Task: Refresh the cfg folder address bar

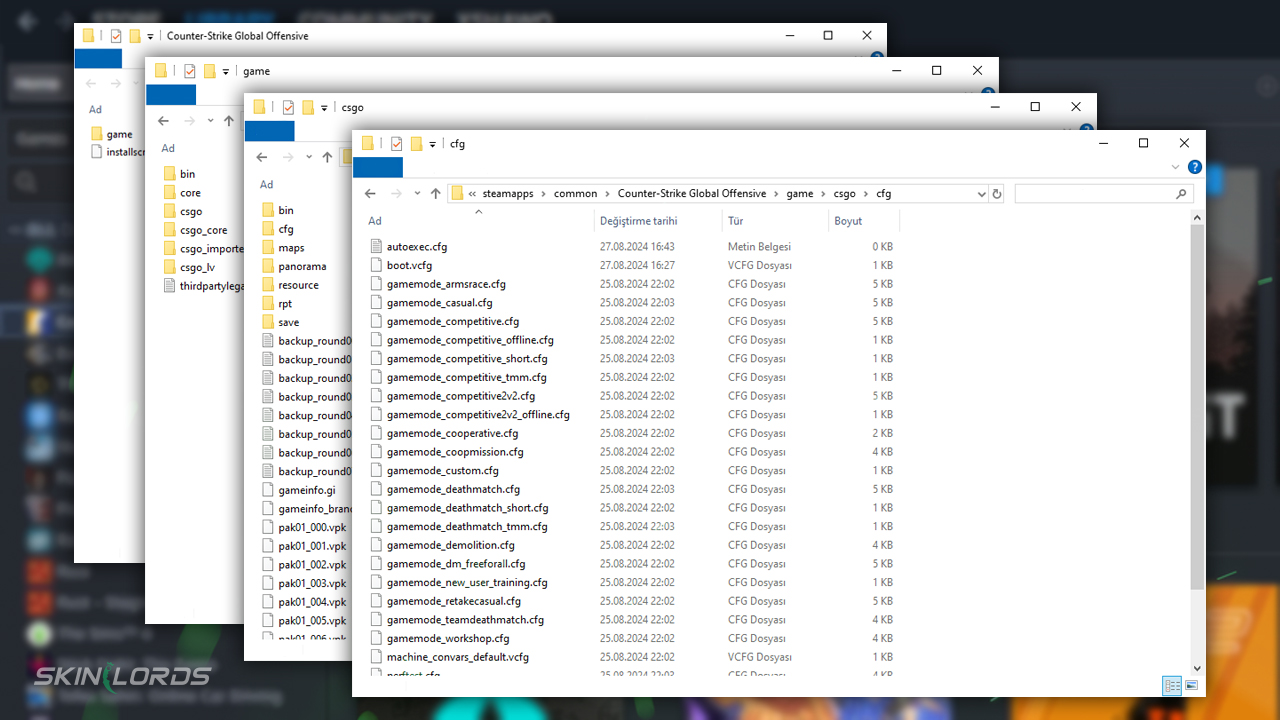Action: pyautogui.click(x=996, y=194)
